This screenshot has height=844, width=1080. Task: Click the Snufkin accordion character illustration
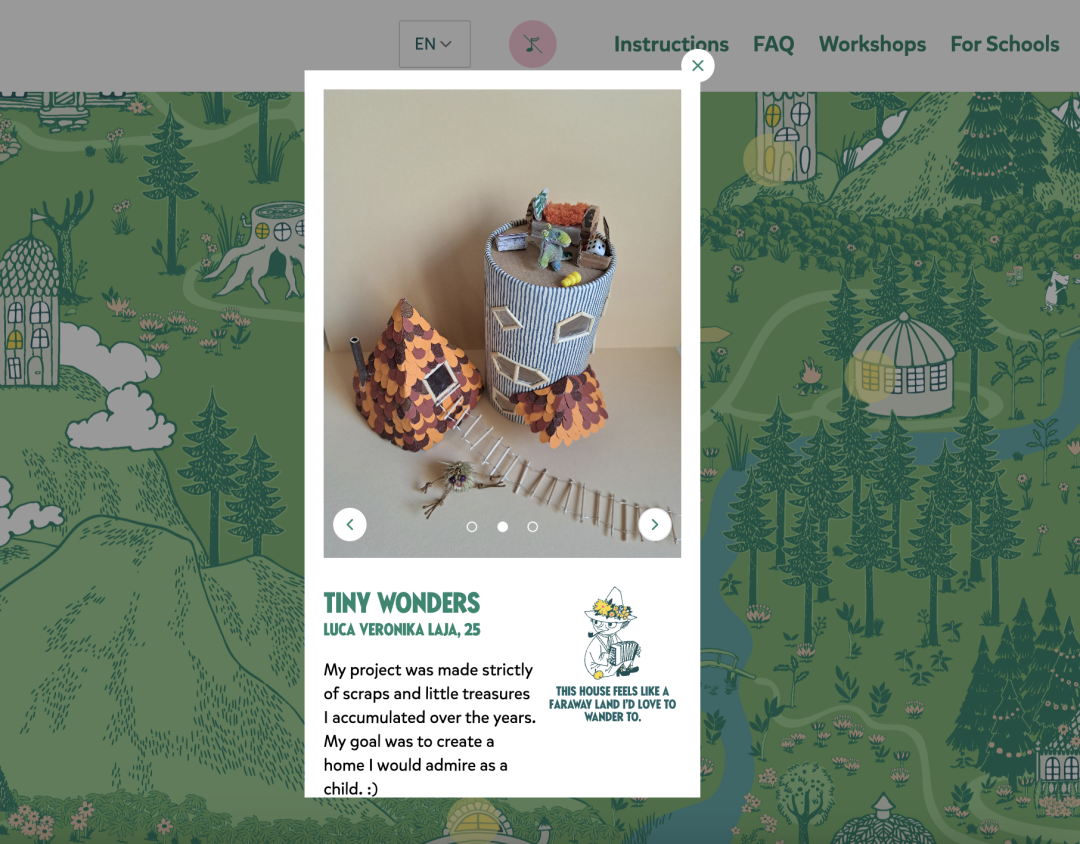pos(612,633)
